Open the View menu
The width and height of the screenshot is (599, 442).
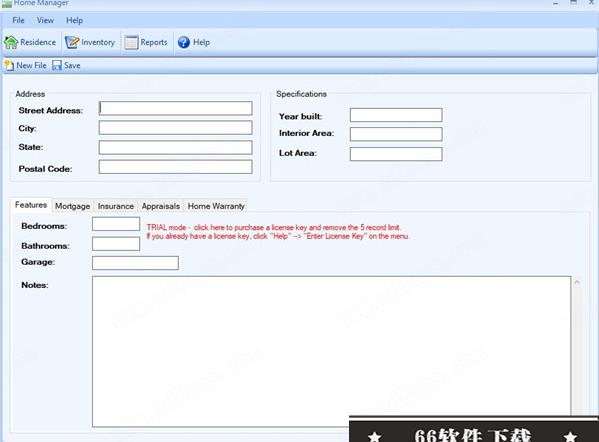pos(45,20)
